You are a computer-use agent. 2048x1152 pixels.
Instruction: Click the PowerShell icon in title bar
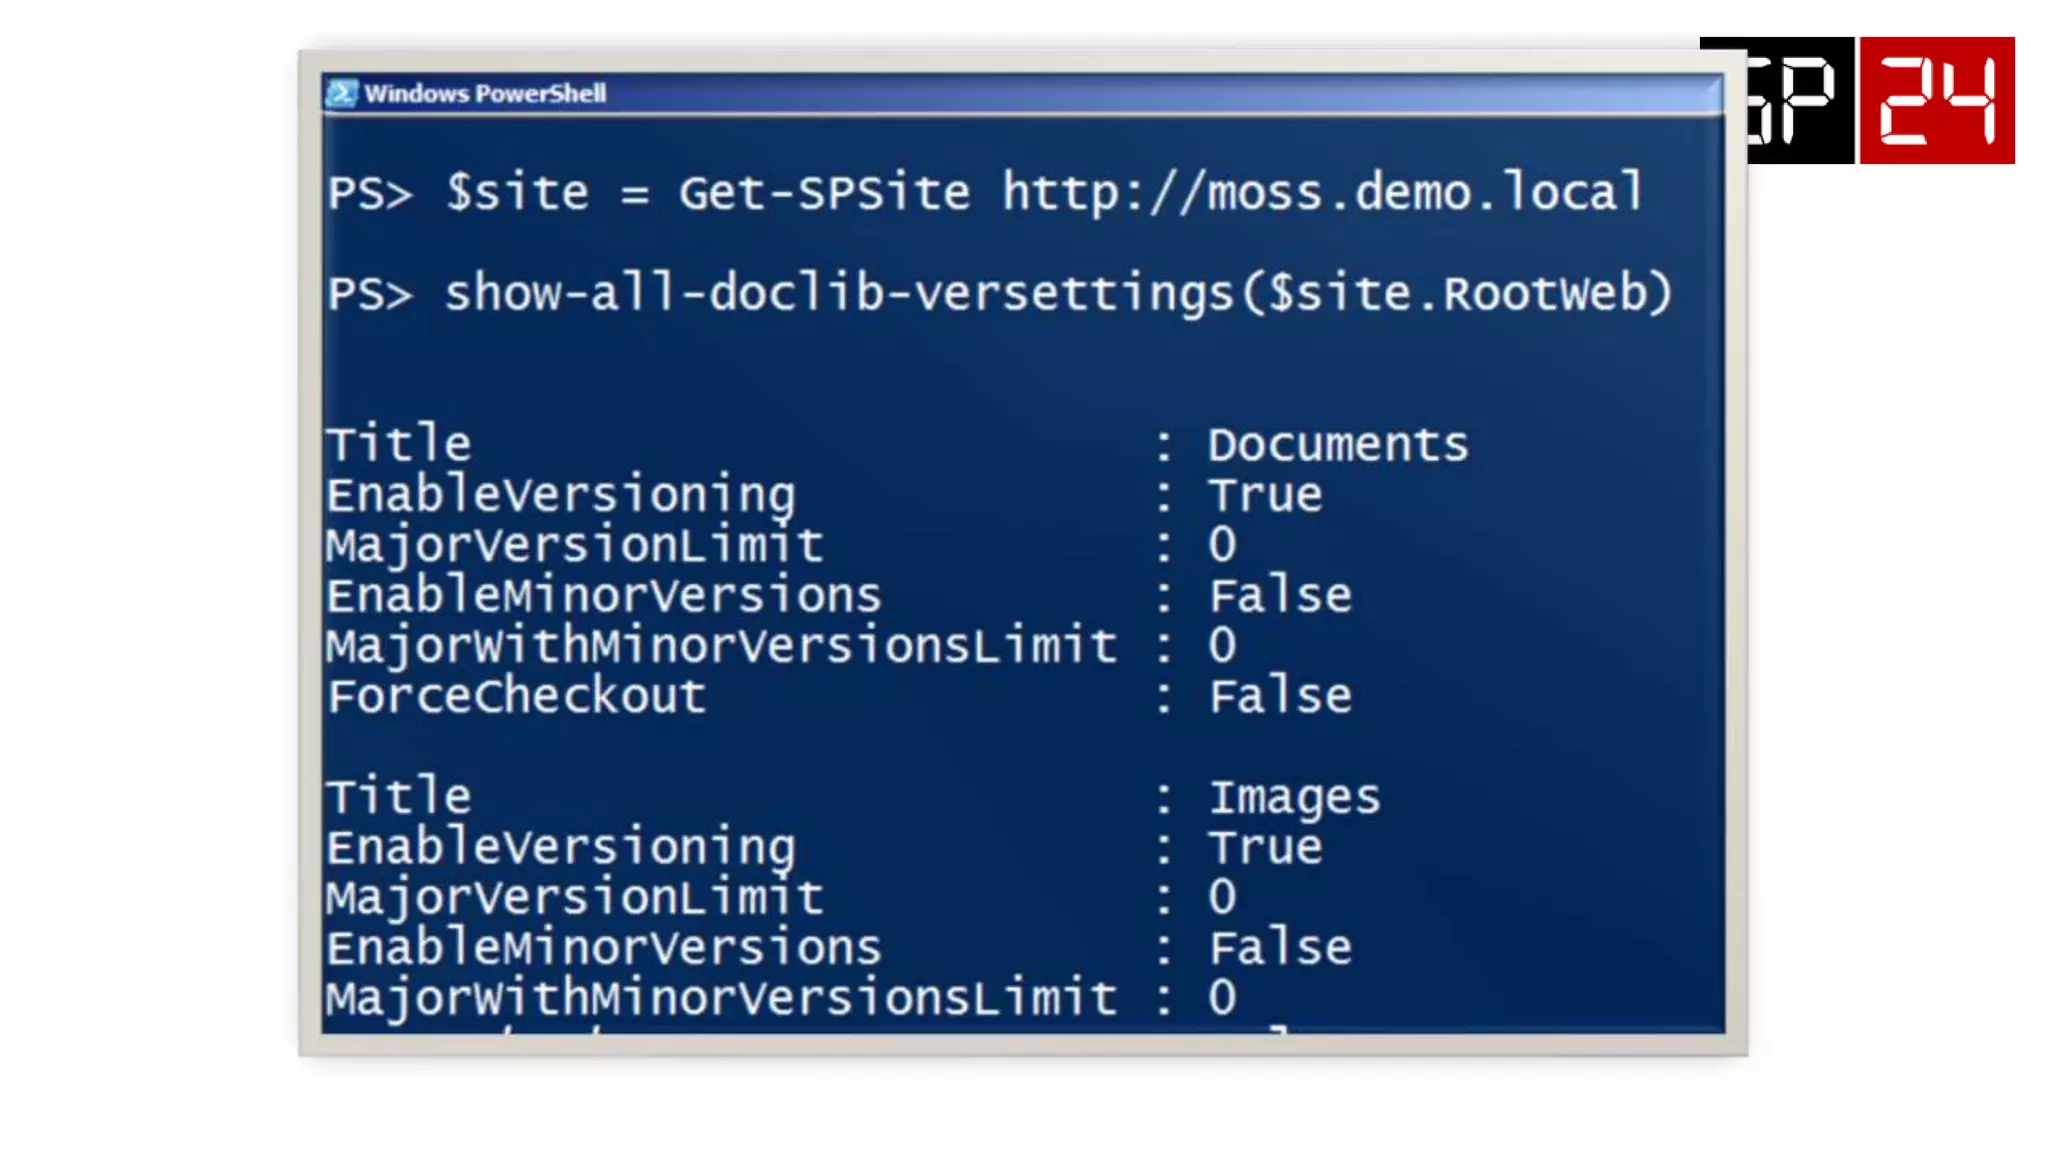(341, 93)
